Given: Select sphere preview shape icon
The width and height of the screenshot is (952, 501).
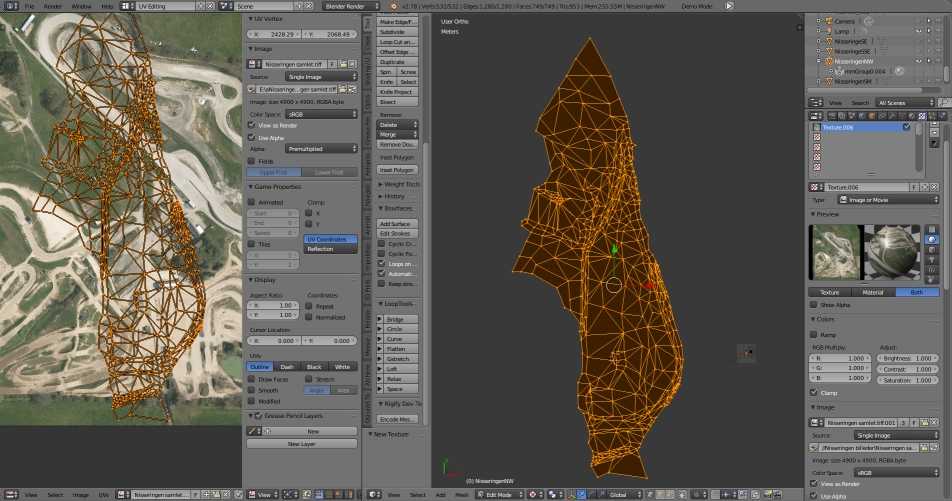Looking at the screenshot, I should point(932,239).
